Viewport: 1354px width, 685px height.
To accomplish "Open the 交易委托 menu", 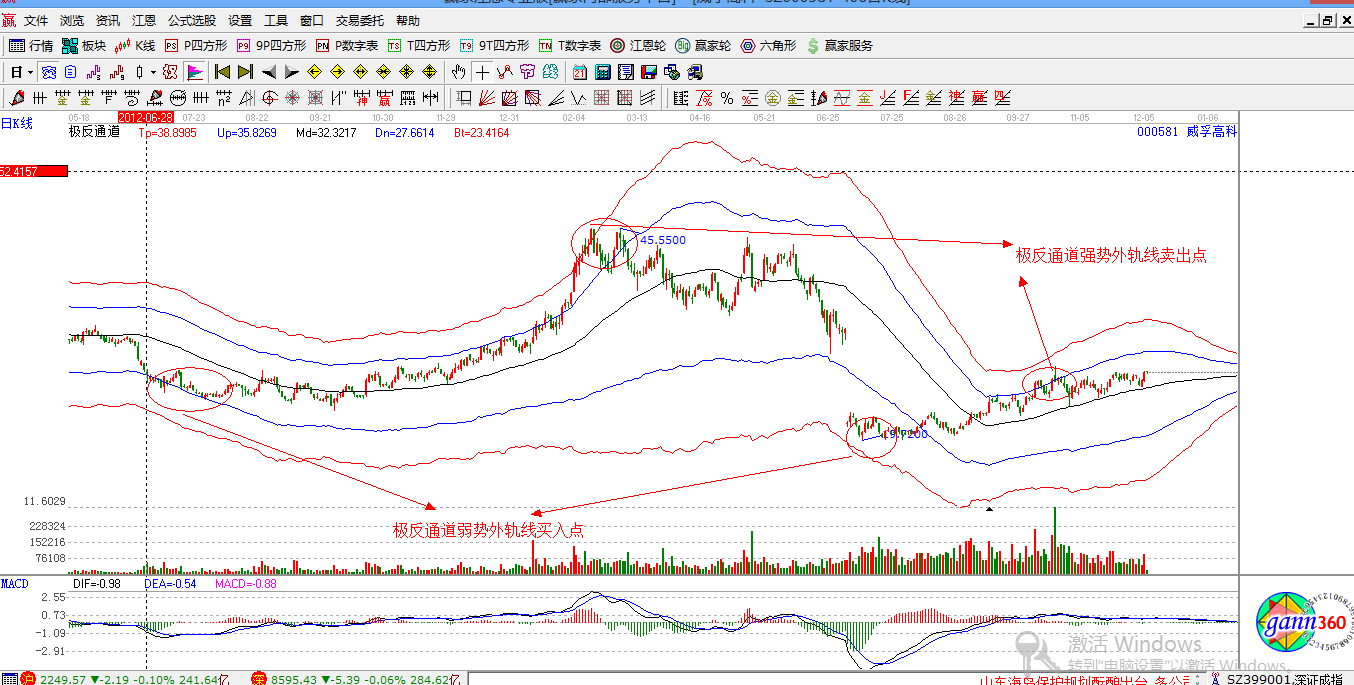I will click(x=360, y=20).
